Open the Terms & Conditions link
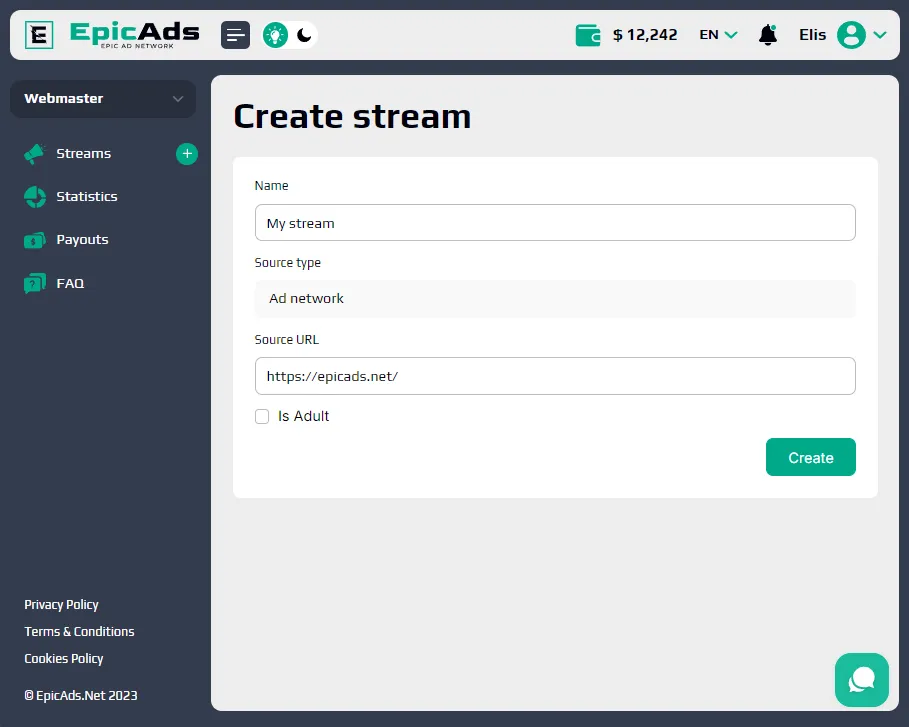Screen dimensions: 909x727 coord(79,631)
